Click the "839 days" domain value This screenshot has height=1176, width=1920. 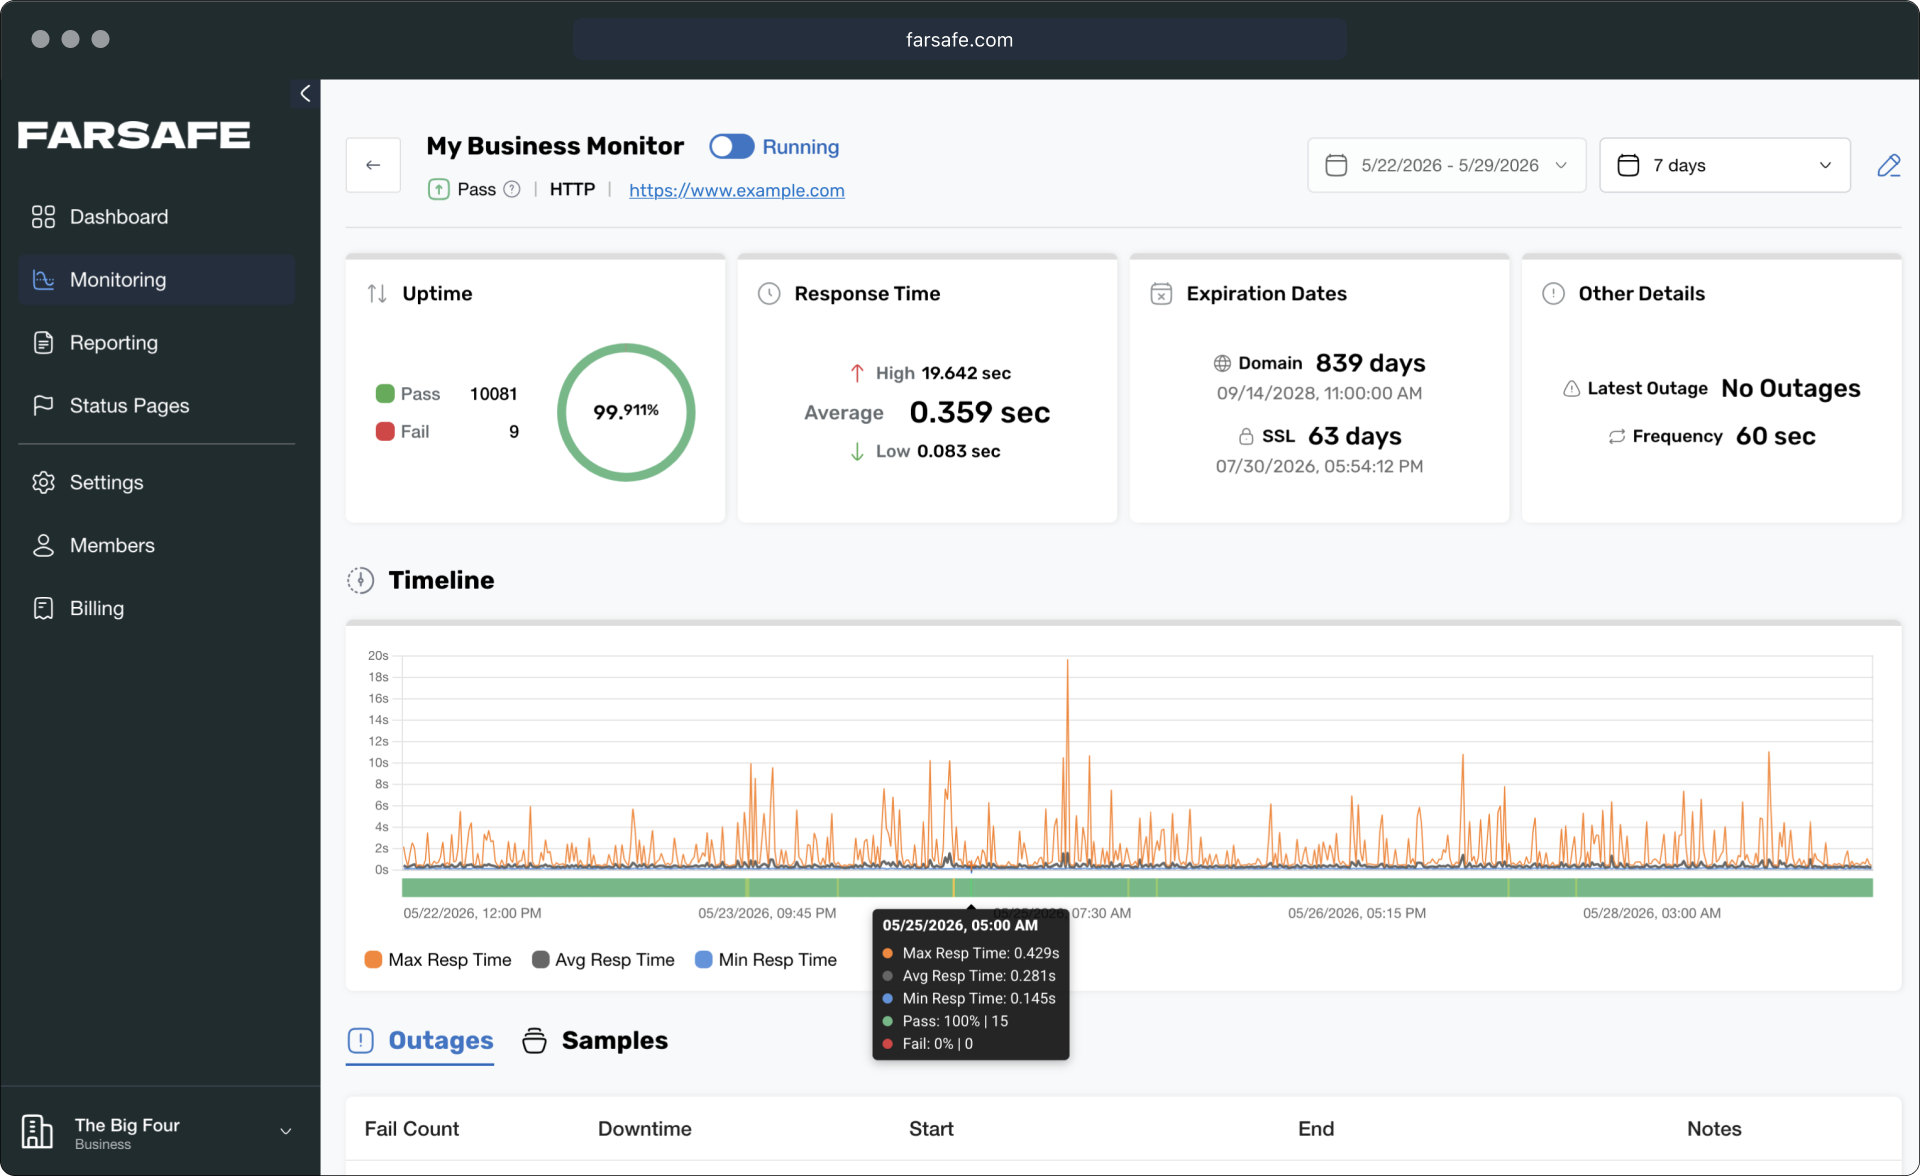click(1370, 363)
